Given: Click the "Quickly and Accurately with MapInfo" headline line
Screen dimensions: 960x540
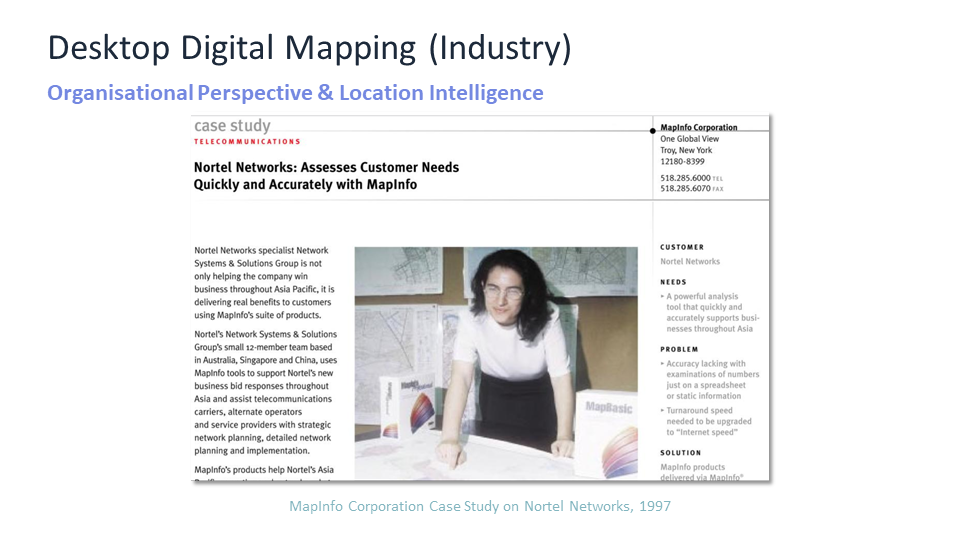Looking at the screenshot, I should 305,184.
